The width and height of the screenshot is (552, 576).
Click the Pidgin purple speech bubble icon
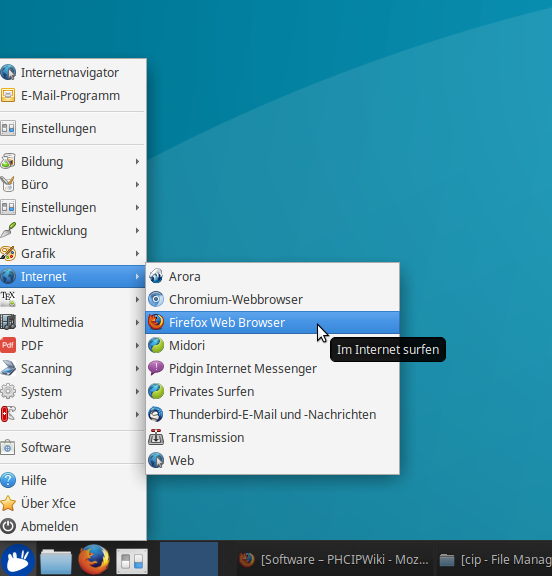pos(156,368)
